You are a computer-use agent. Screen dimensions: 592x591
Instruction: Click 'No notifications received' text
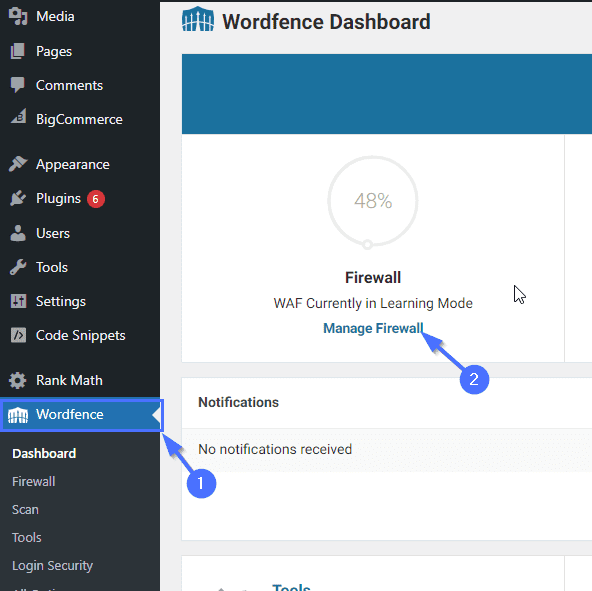click(x=275, y=449)
